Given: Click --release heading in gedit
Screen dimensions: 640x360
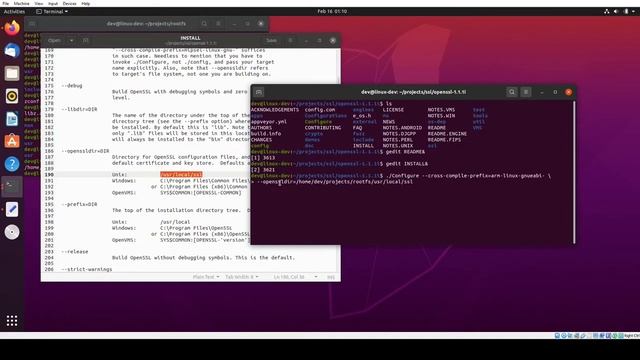Looking at the screenshot, I should click(74, 252).
